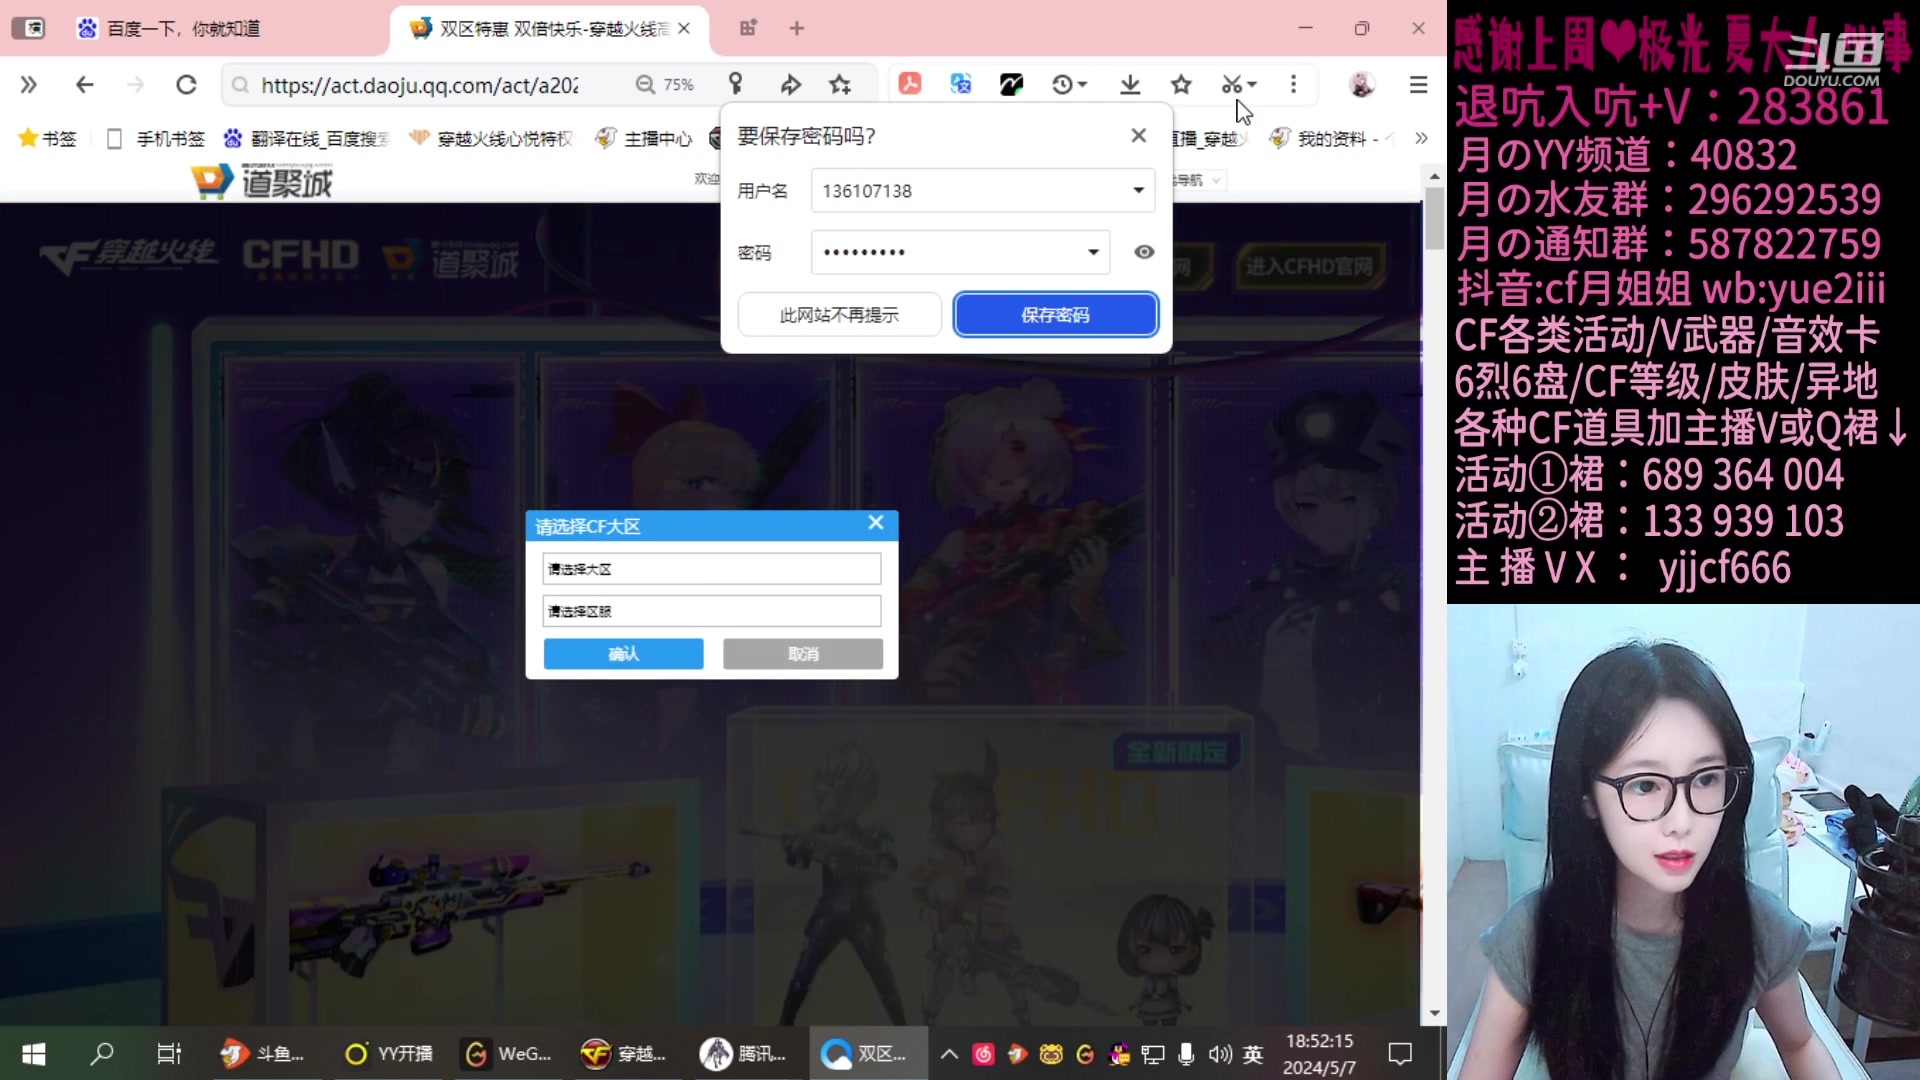1920x1080 pixels.
Task: Close the 双区特惠 tab
Action: [x=684, y=29]
